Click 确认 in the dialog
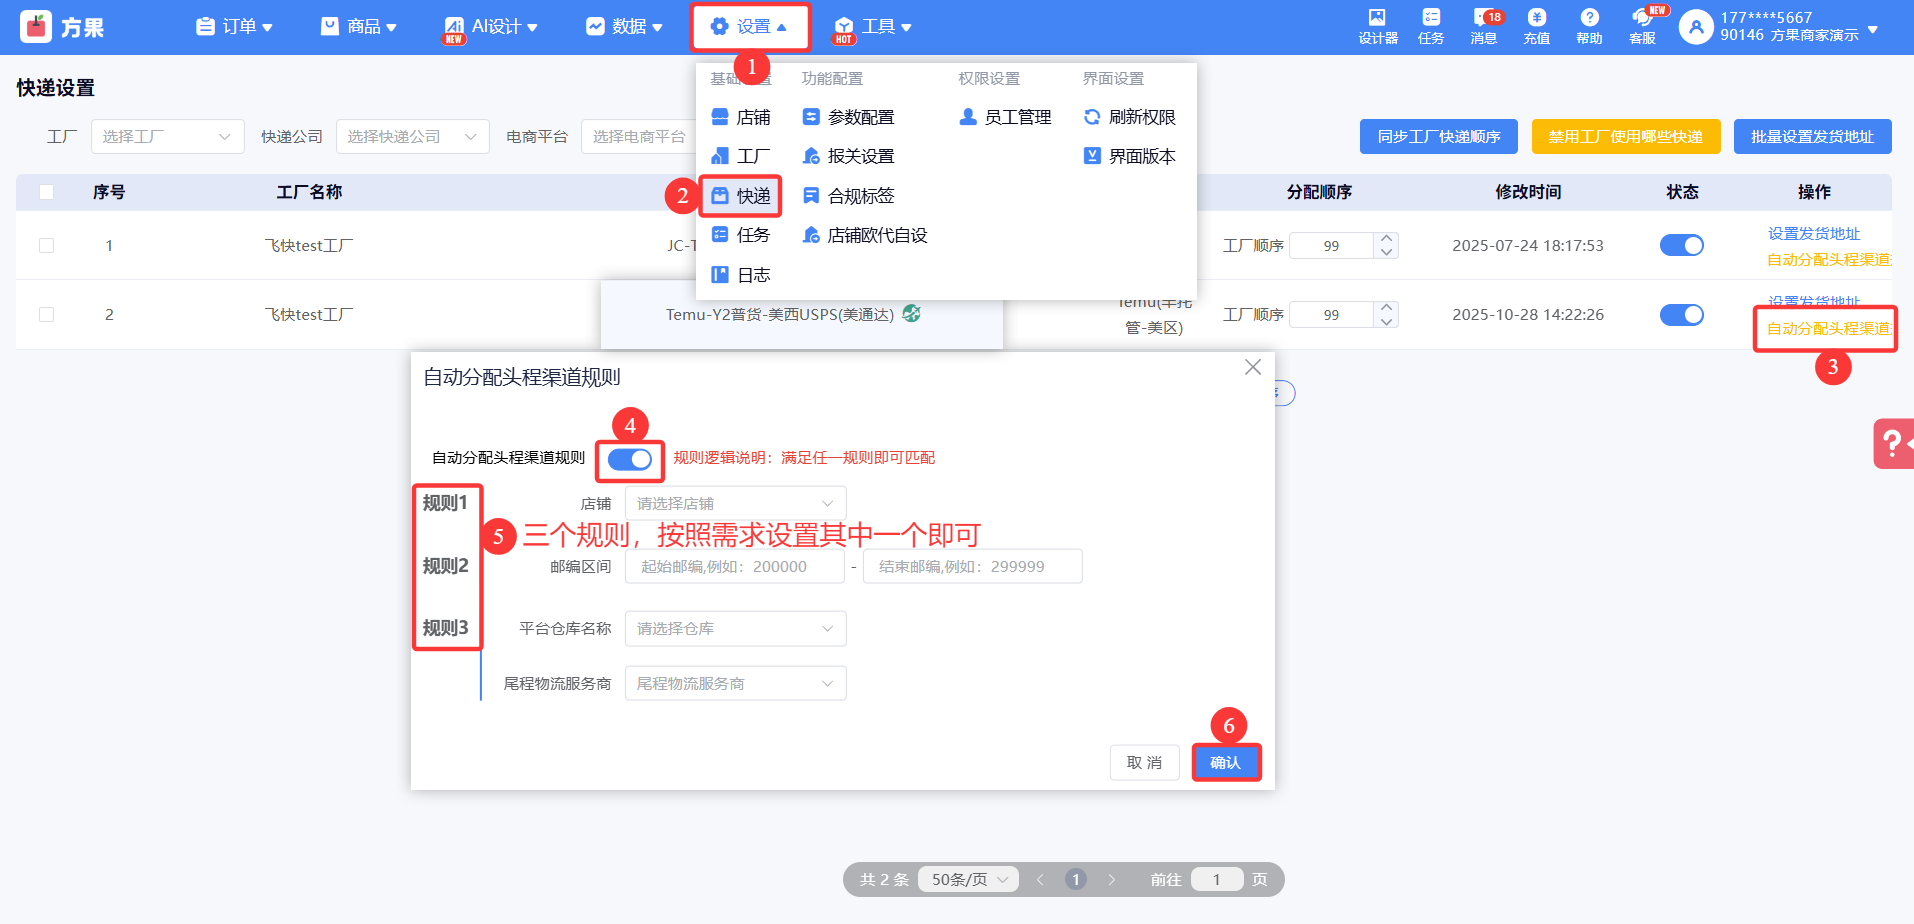The image size is (1914, 924). tap(1225, 763)
